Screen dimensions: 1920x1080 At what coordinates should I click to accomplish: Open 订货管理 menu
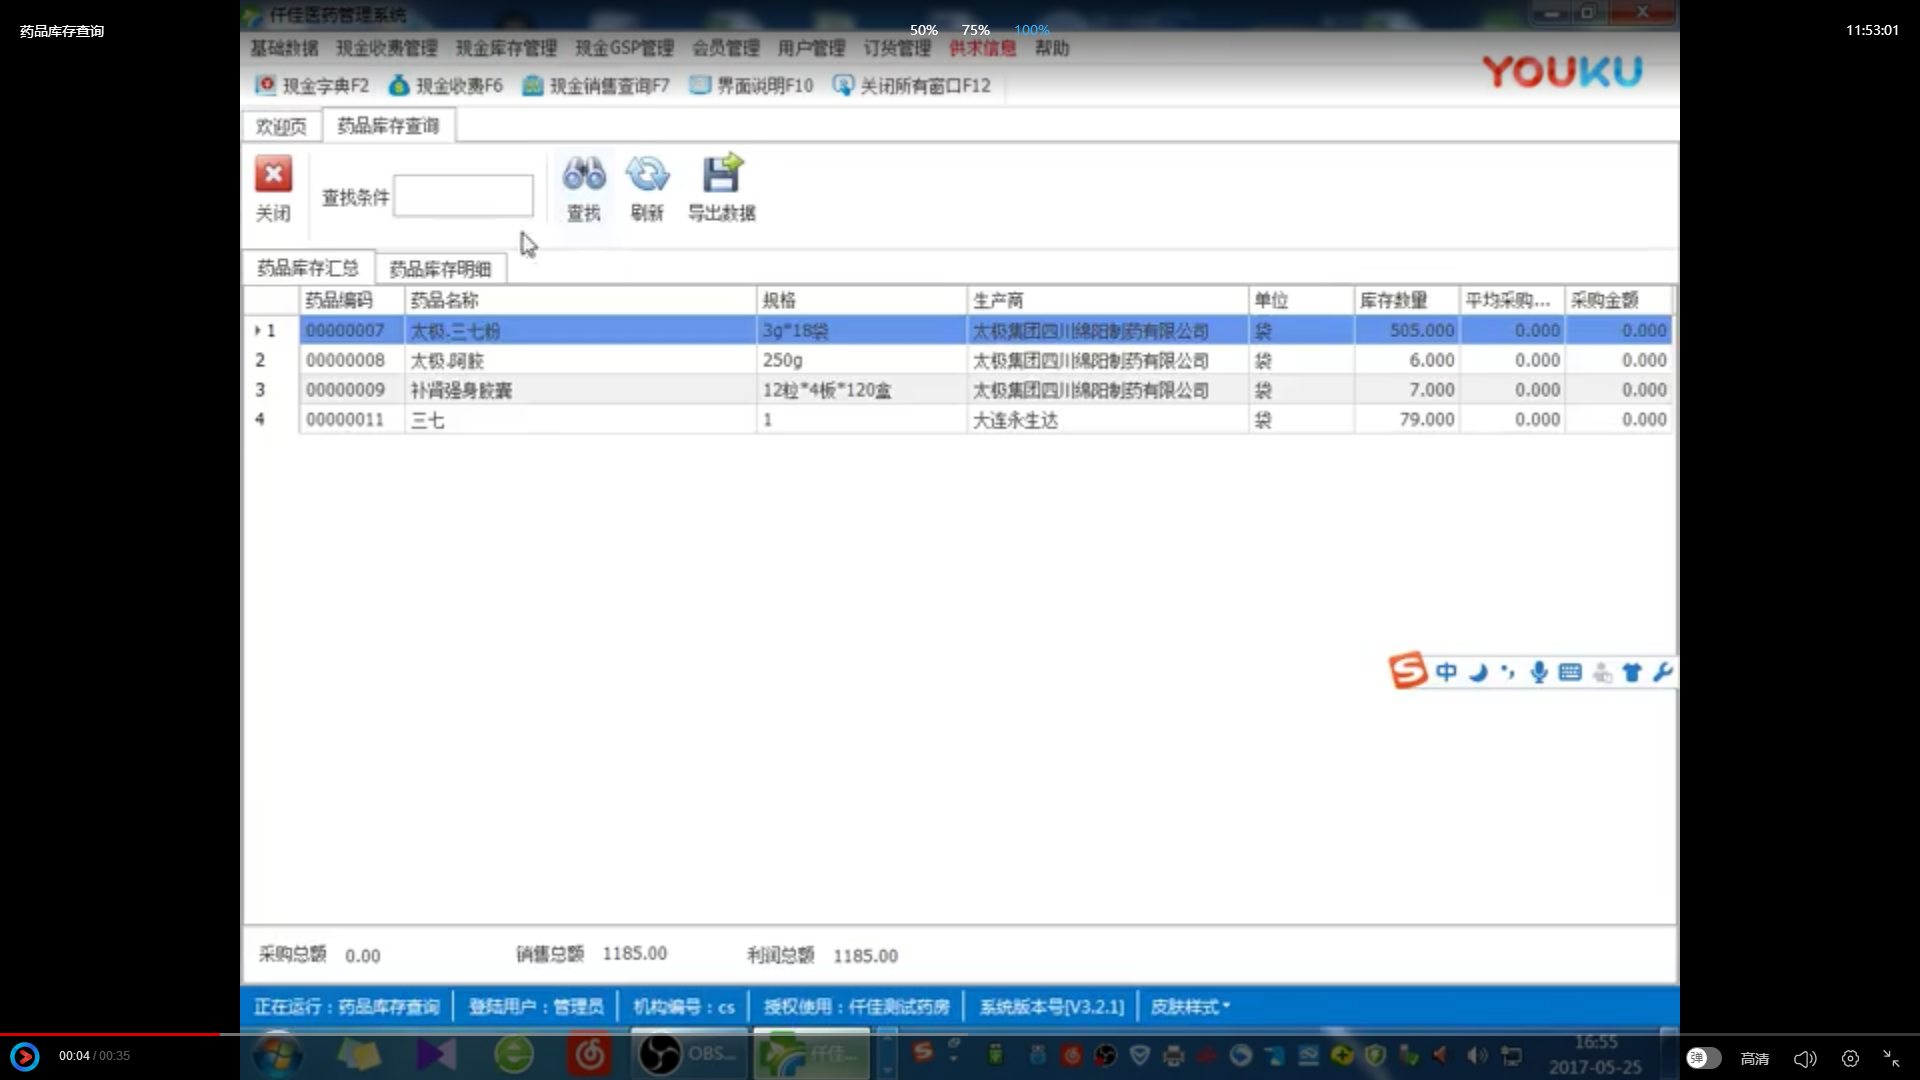point(897,48)
